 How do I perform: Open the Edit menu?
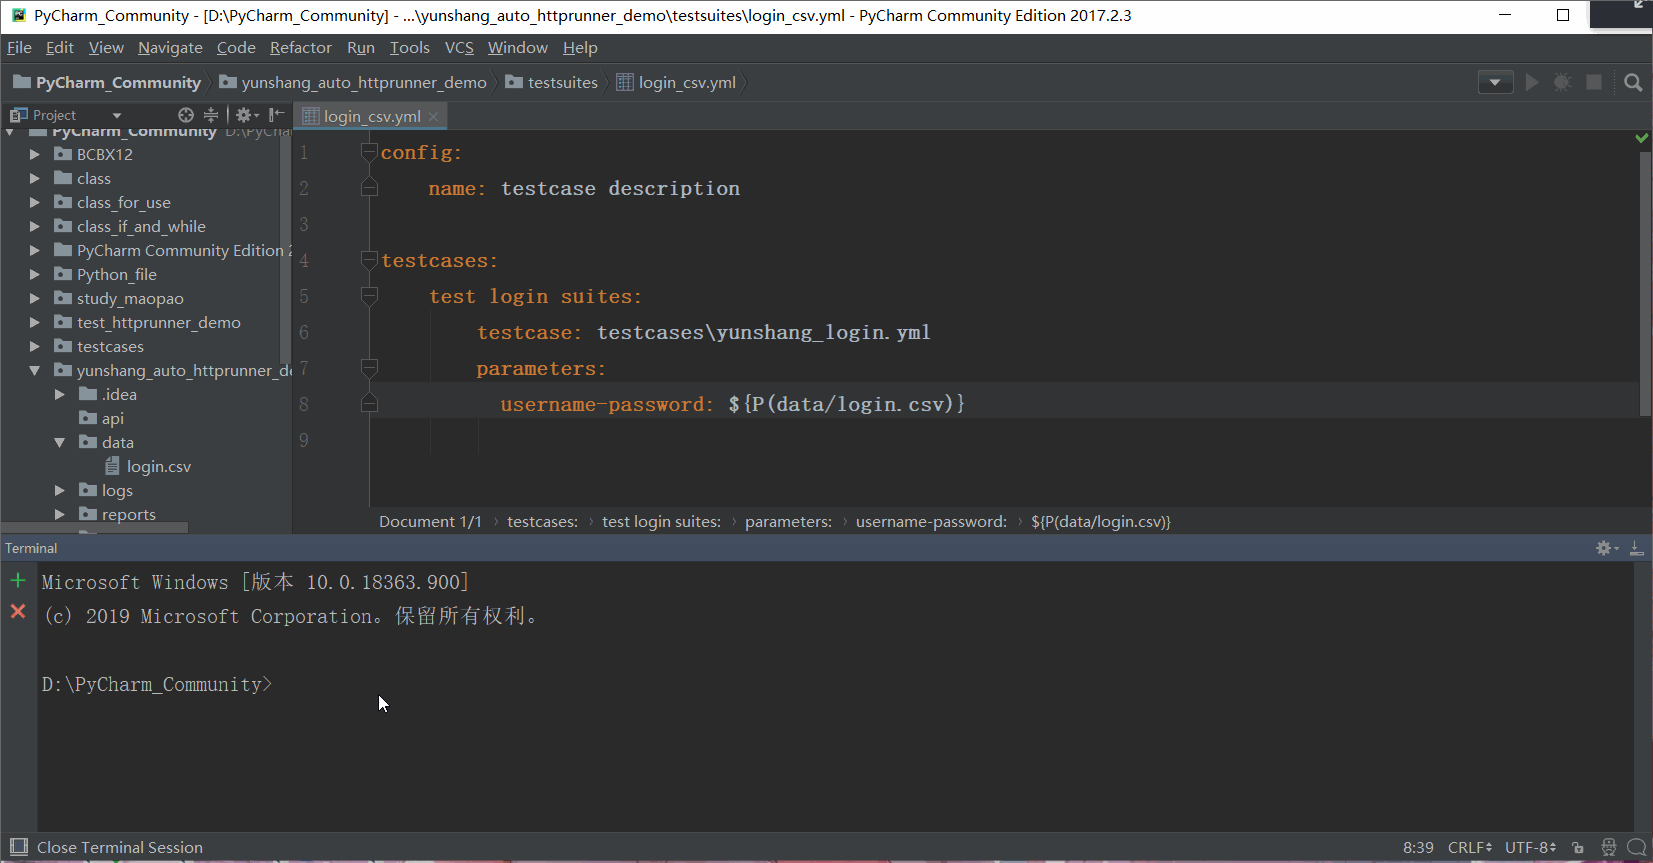[60, 48]
